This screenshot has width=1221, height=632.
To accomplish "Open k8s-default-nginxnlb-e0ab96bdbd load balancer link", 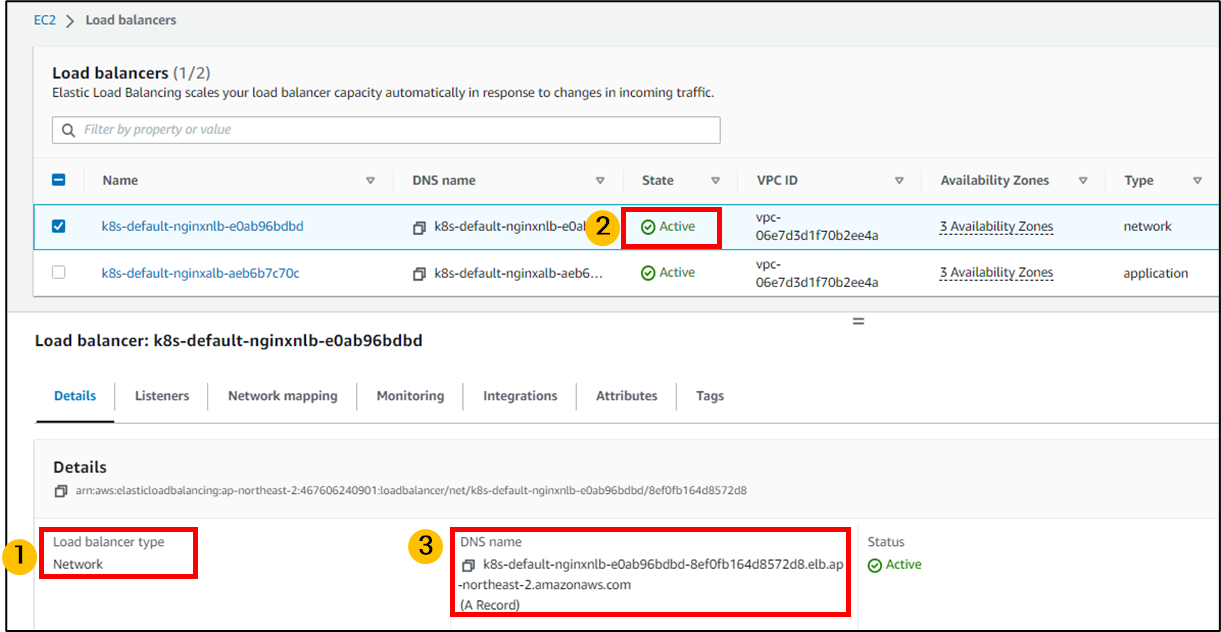I will click(202, 226).
